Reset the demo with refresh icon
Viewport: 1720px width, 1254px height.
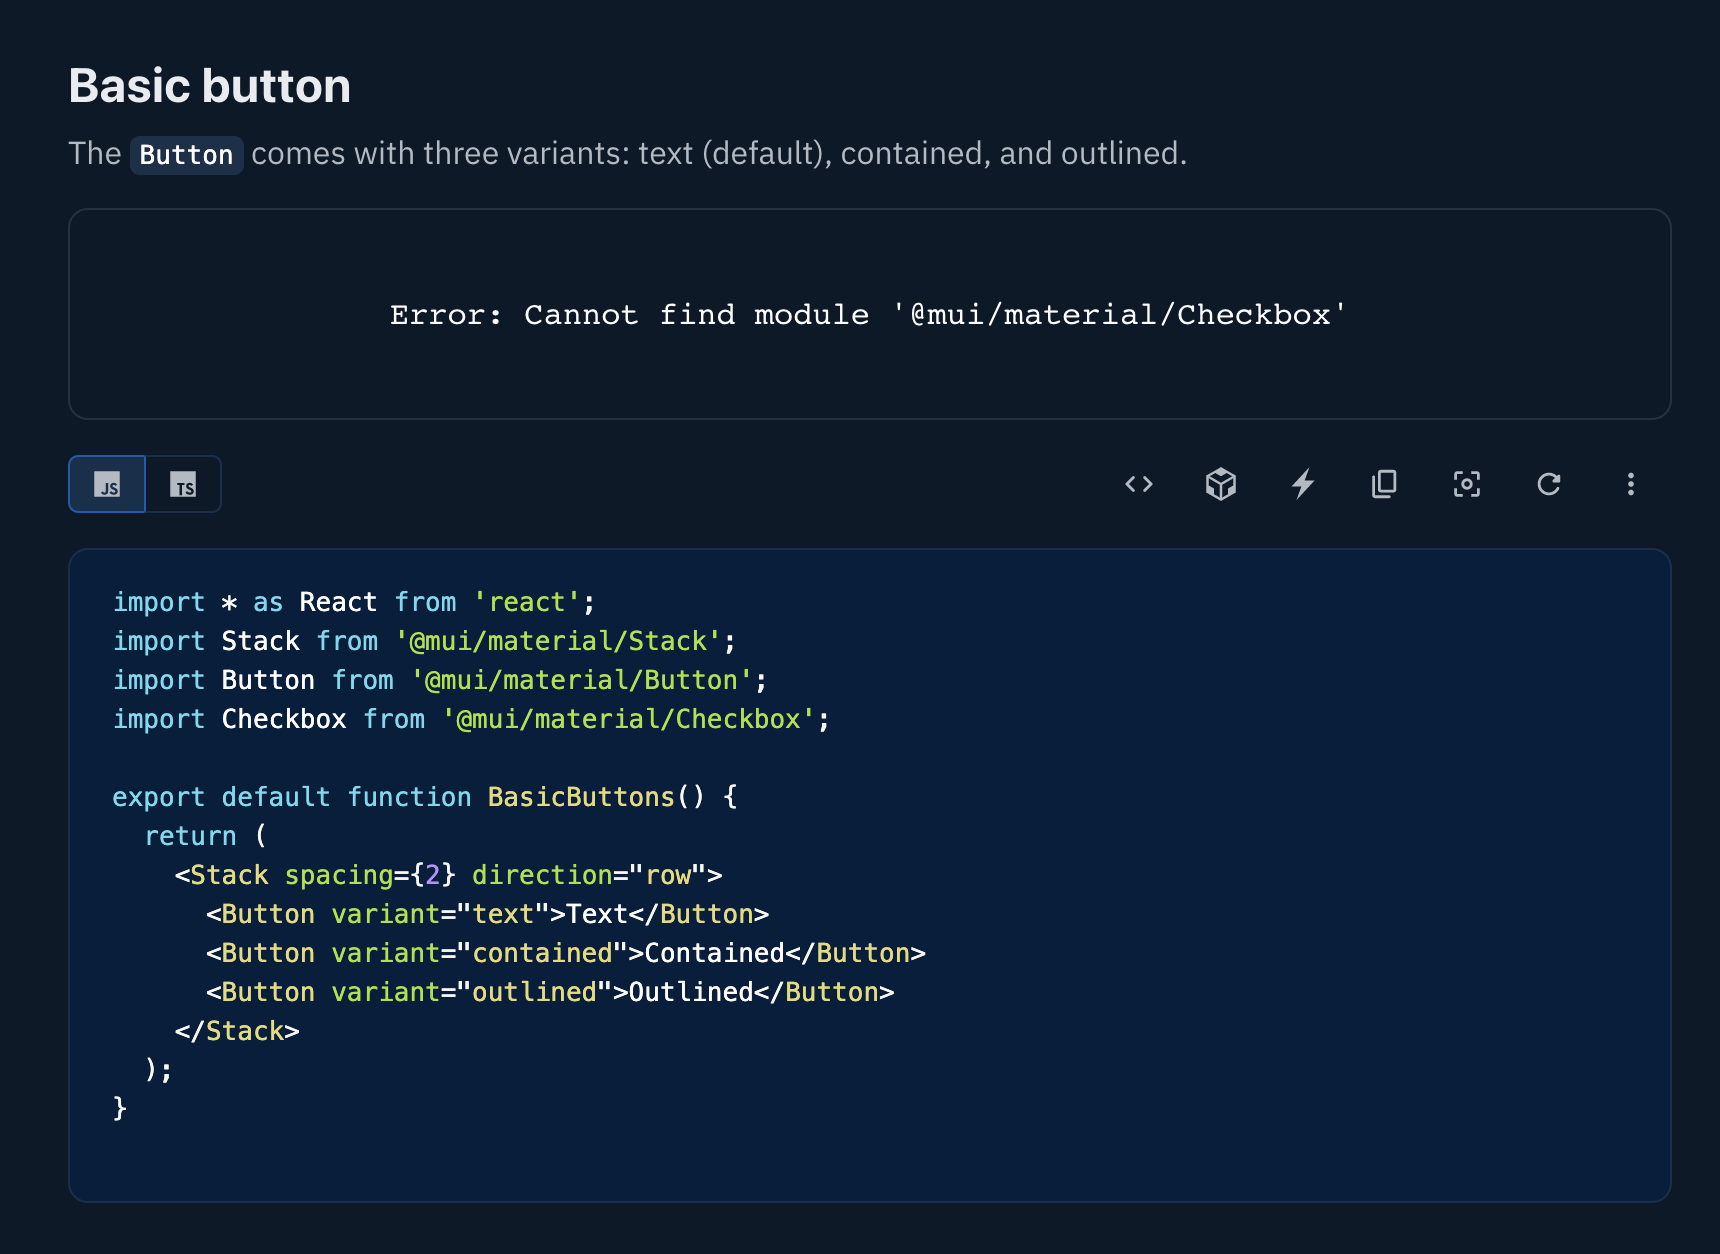click(1549, 485)
